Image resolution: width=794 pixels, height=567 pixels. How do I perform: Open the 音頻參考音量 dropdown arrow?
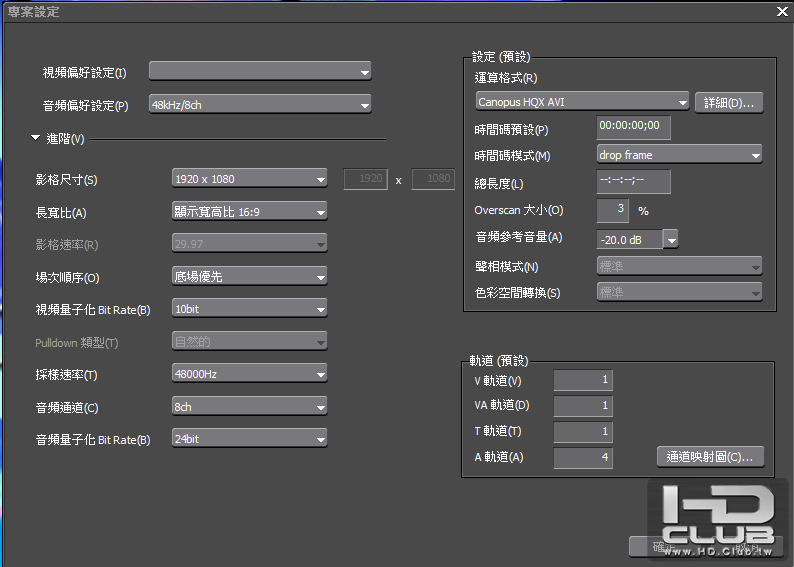pos(671,239)
